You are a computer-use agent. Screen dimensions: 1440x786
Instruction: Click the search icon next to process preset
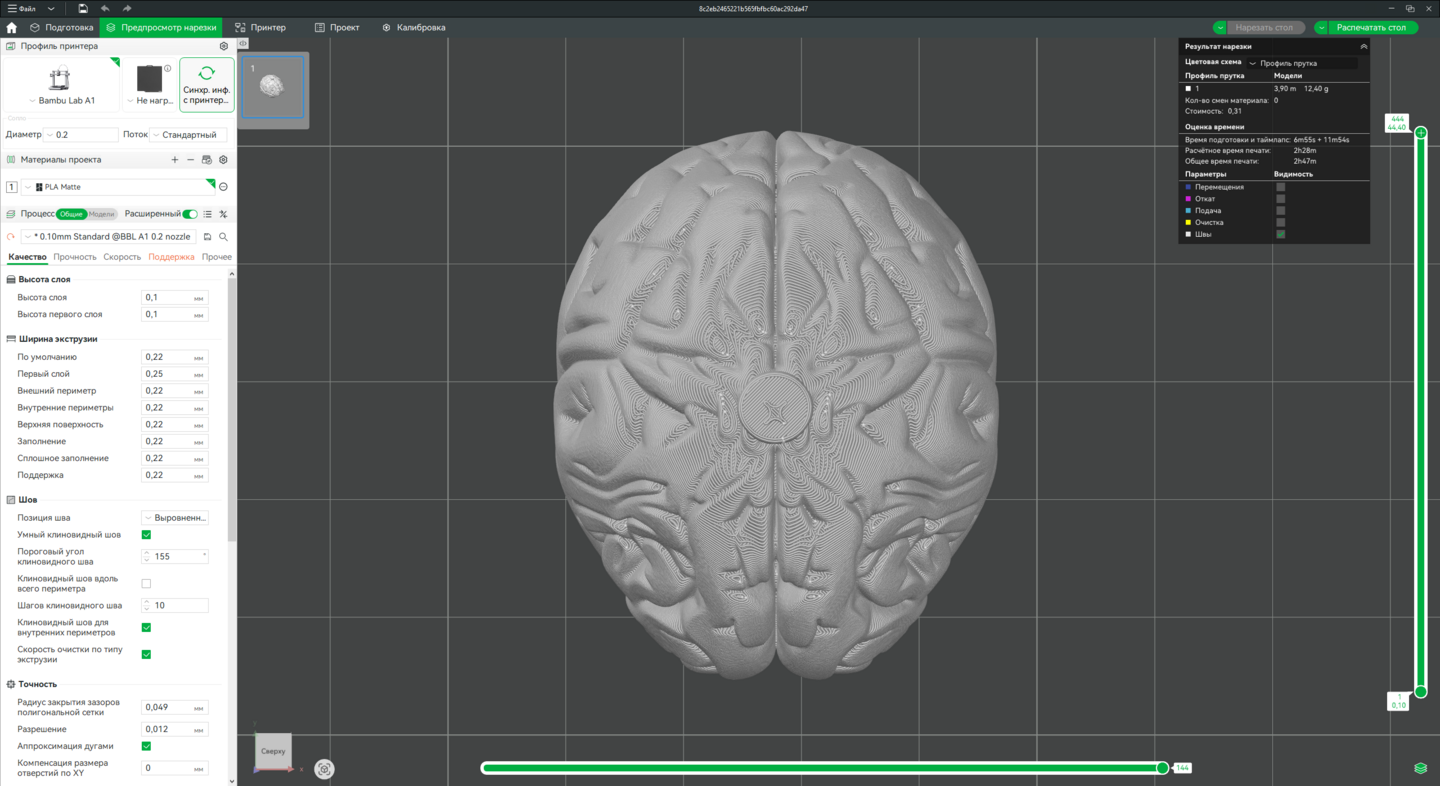coord(223,237)
